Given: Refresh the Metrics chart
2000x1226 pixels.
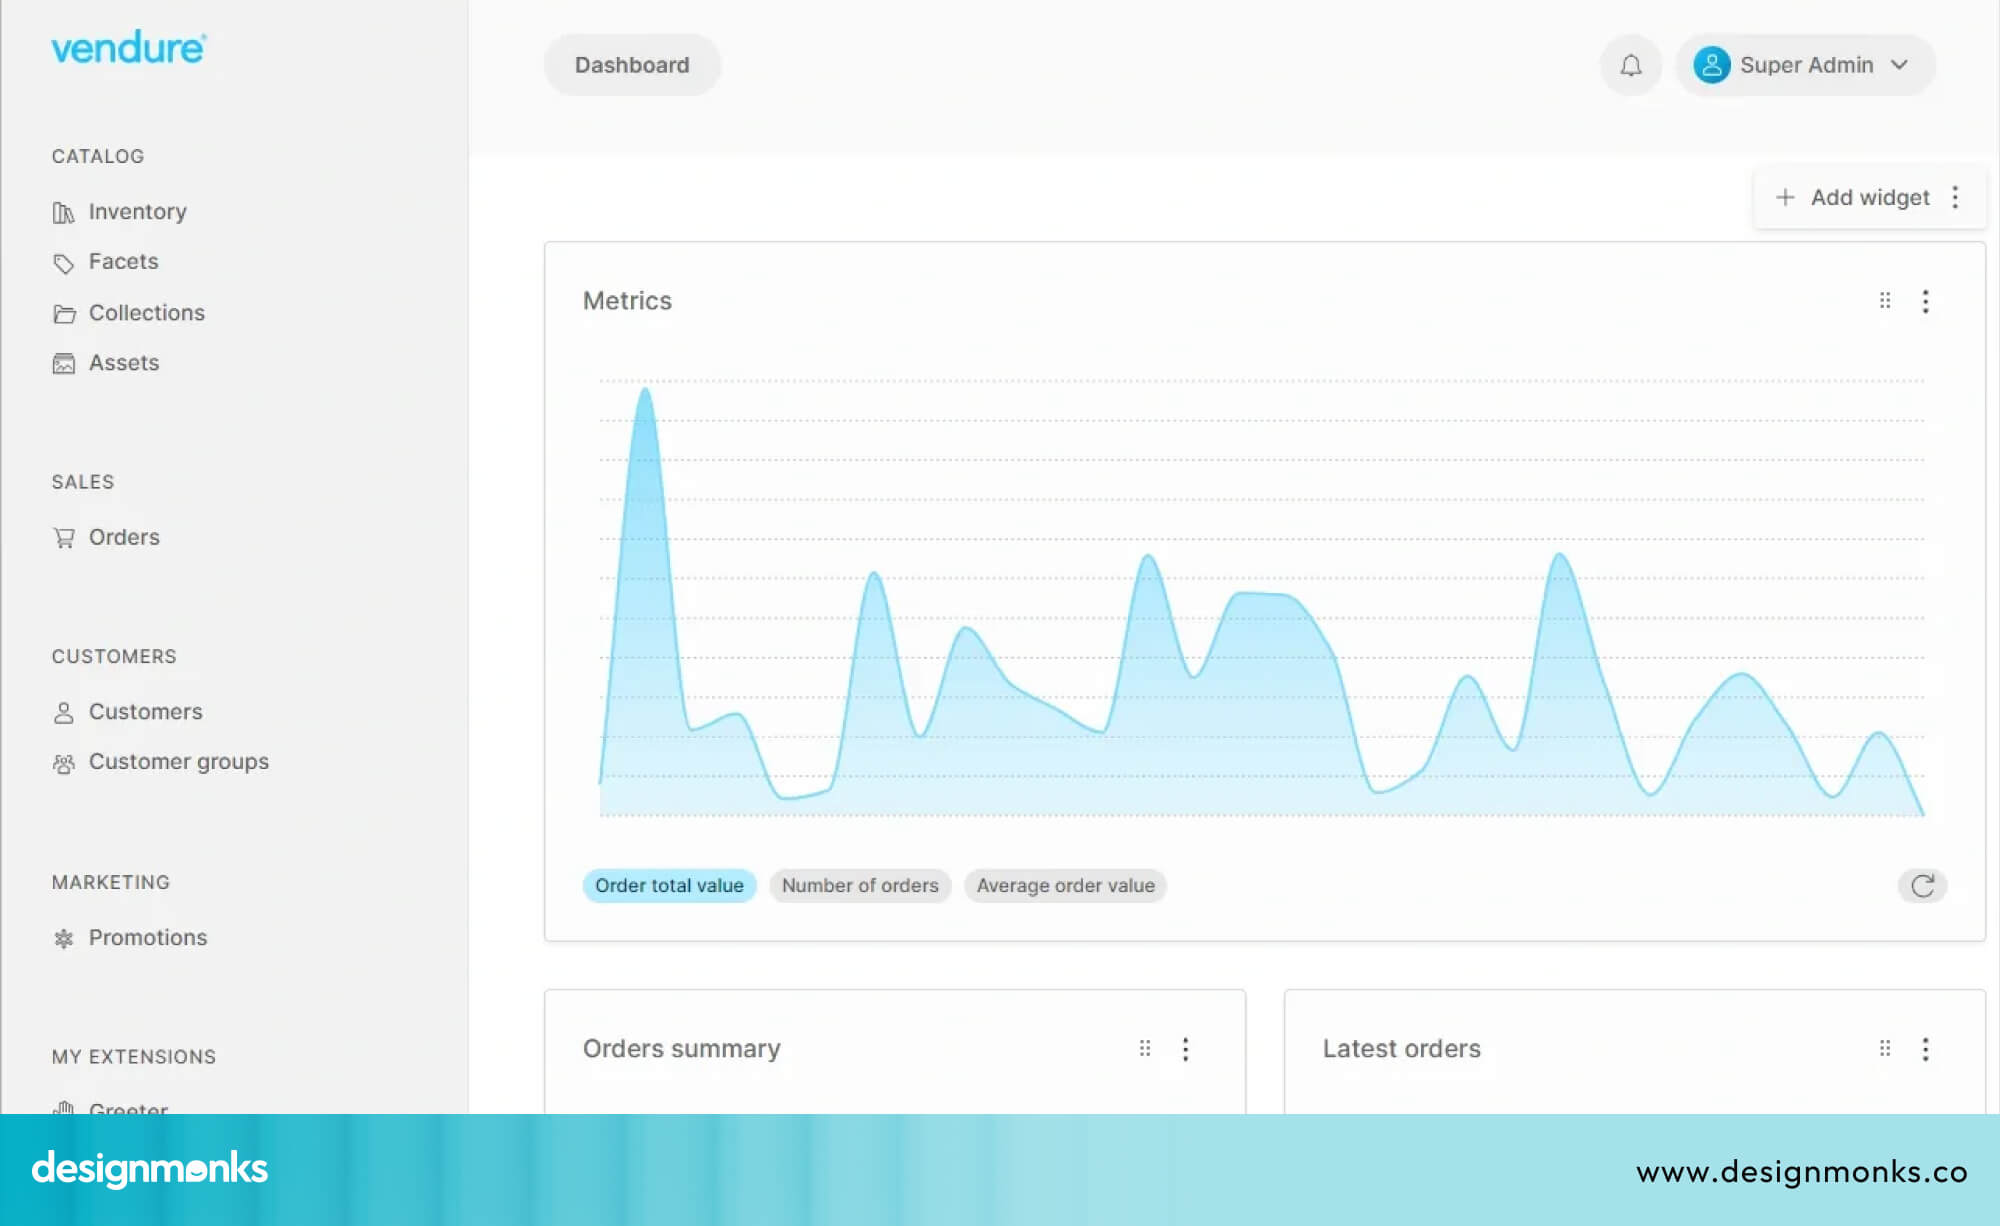Looking at the screenshot, I should (1922, 886).
